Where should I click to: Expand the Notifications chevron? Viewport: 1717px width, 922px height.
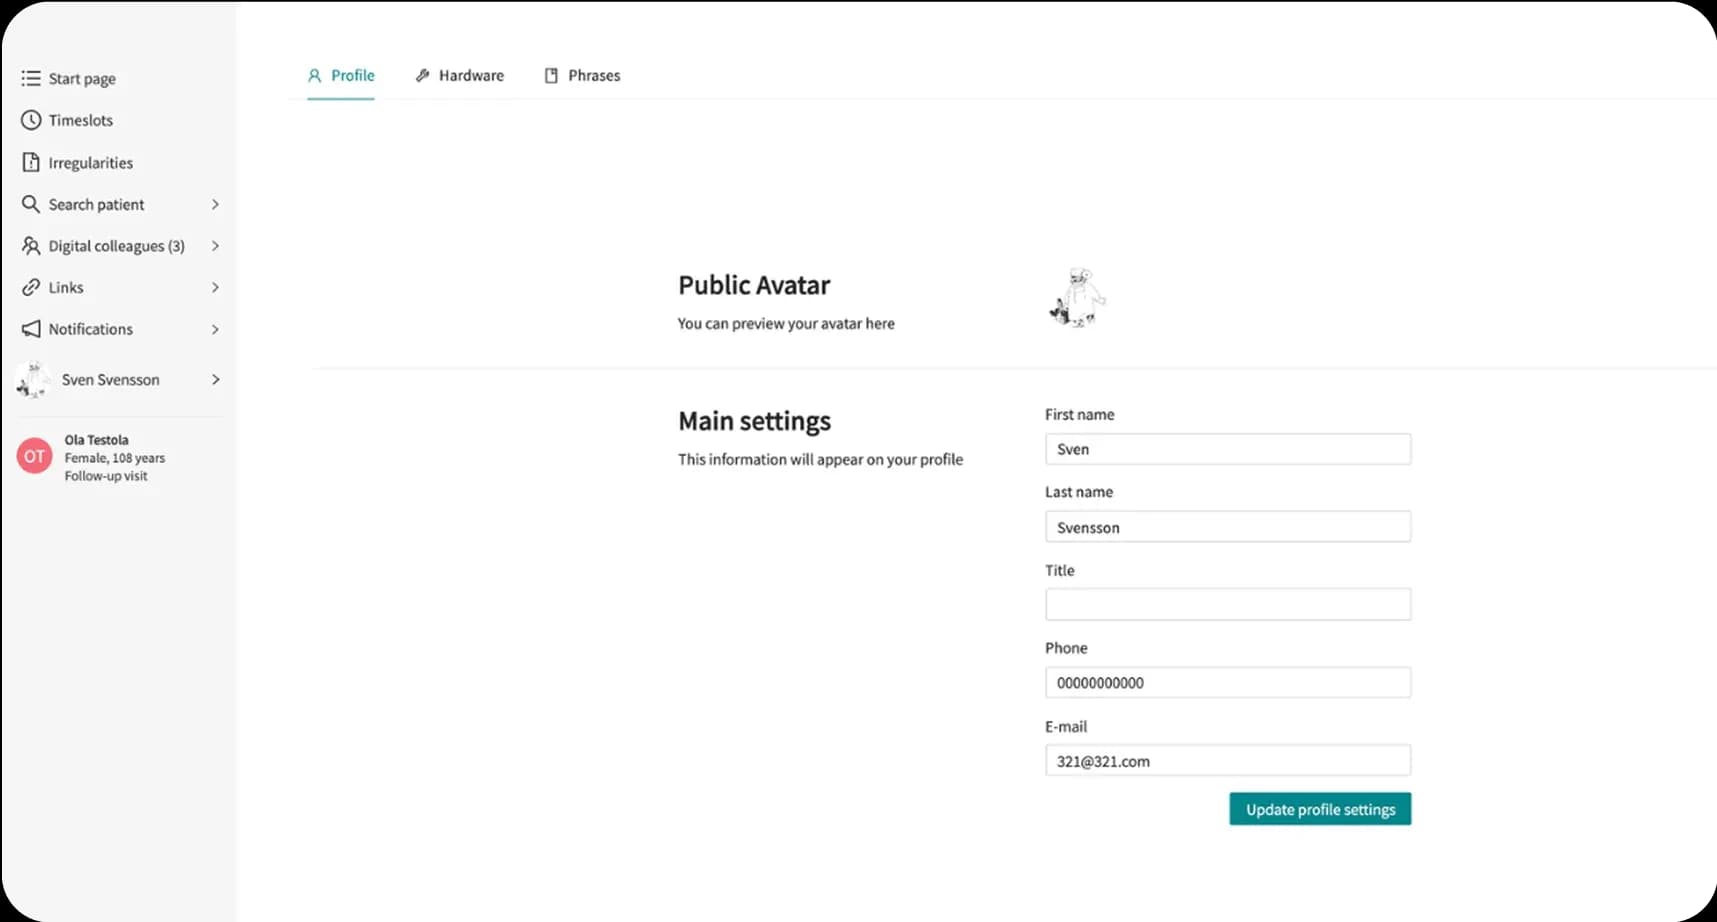click(x=215, y=329)
